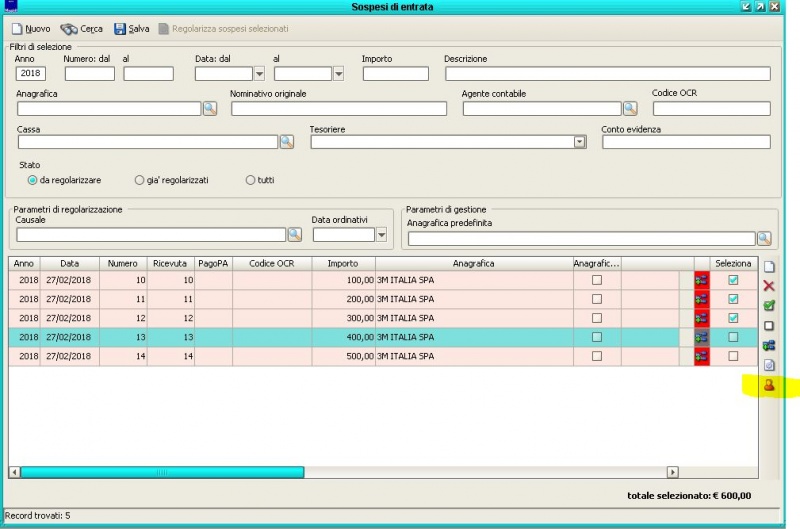The width and height of the screenshot is (800, 529).
Task: Select the "gia' regolarizzati" radio button
Action: click(140, 180)
